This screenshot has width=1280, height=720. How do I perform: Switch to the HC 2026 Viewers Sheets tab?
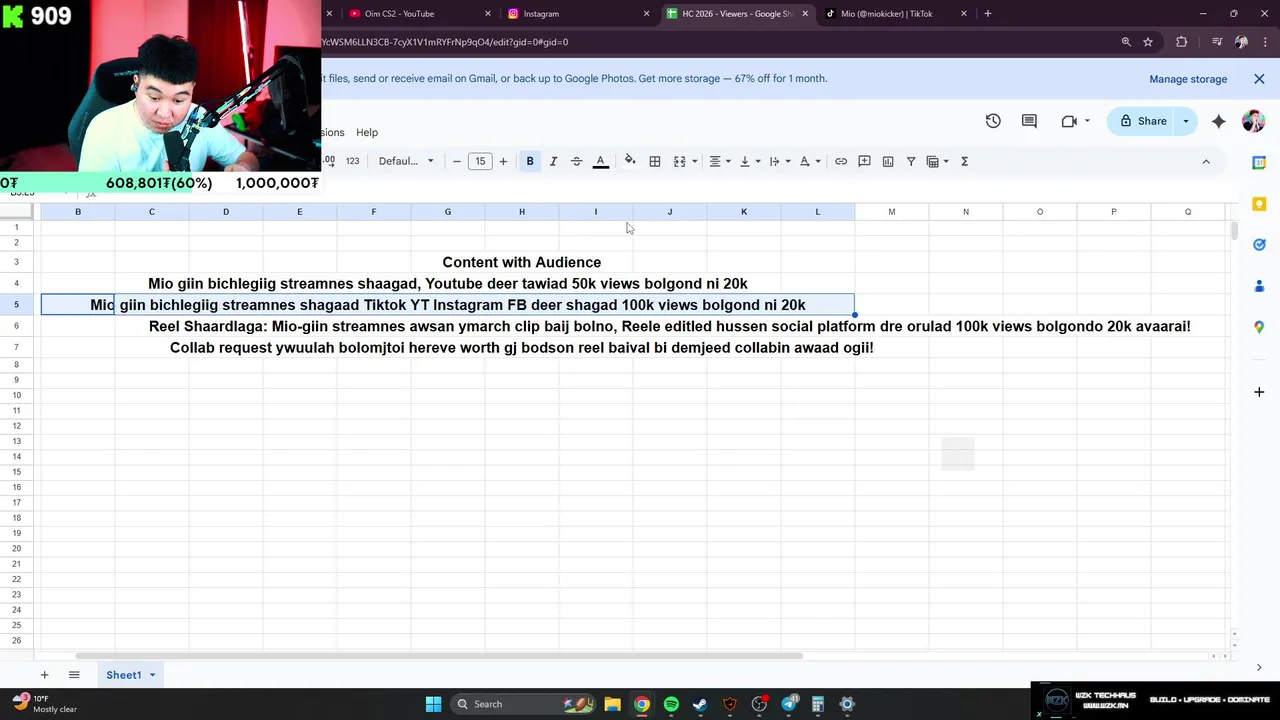[x=737, y=14]
